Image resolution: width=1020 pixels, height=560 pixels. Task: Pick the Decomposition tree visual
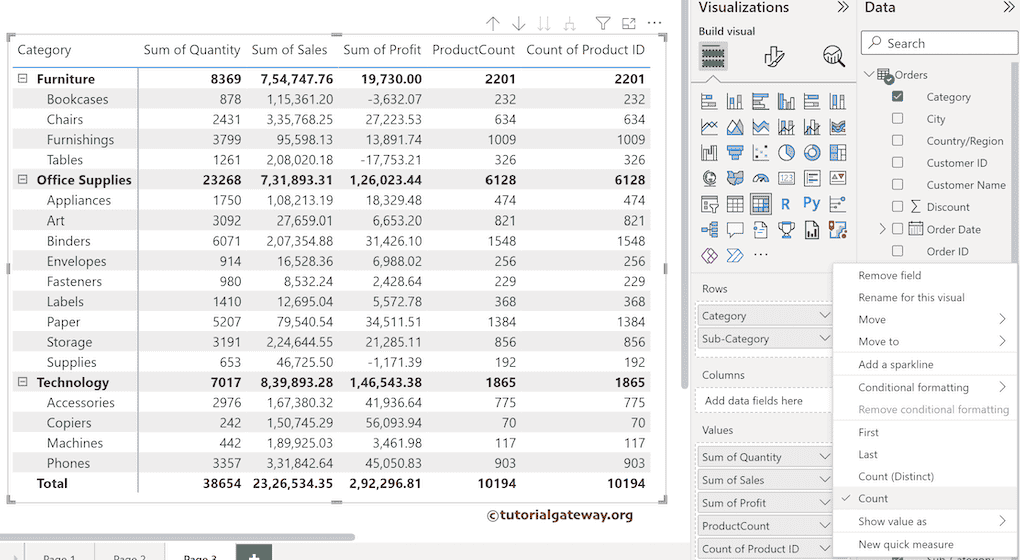coord(709,230)
